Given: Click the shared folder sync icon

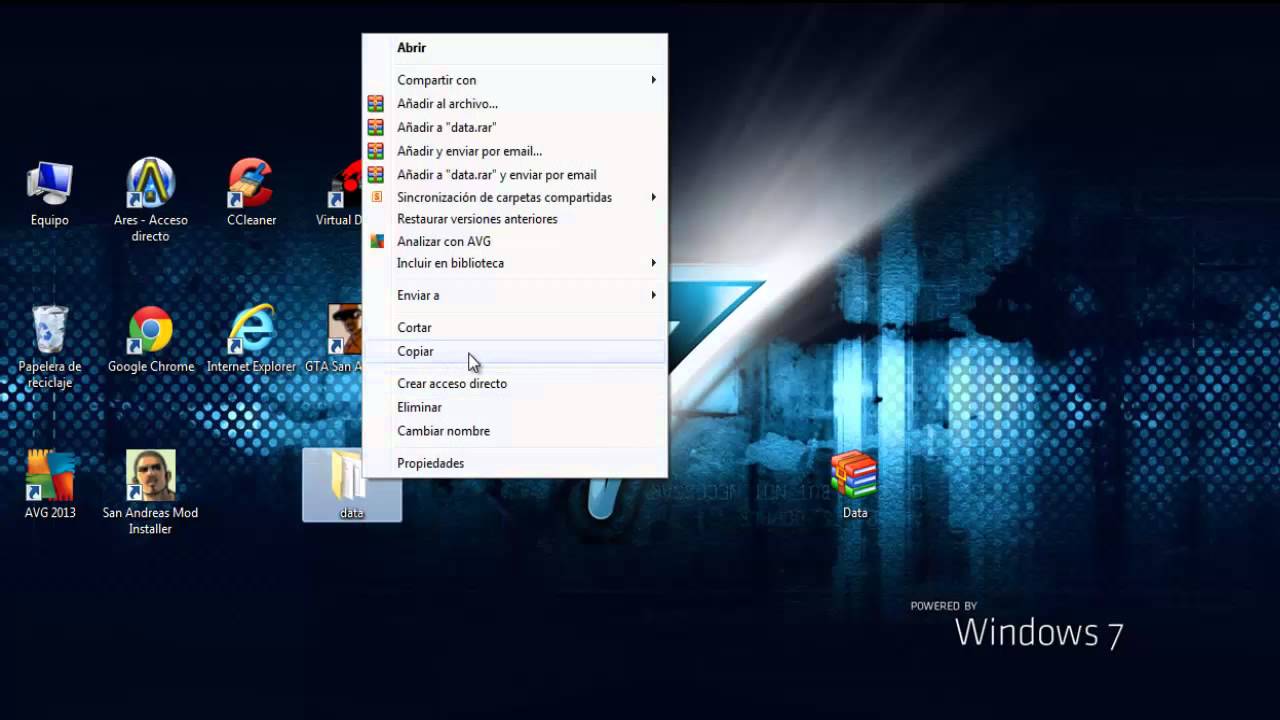Looking at the screenshot, I should [377, 197].
